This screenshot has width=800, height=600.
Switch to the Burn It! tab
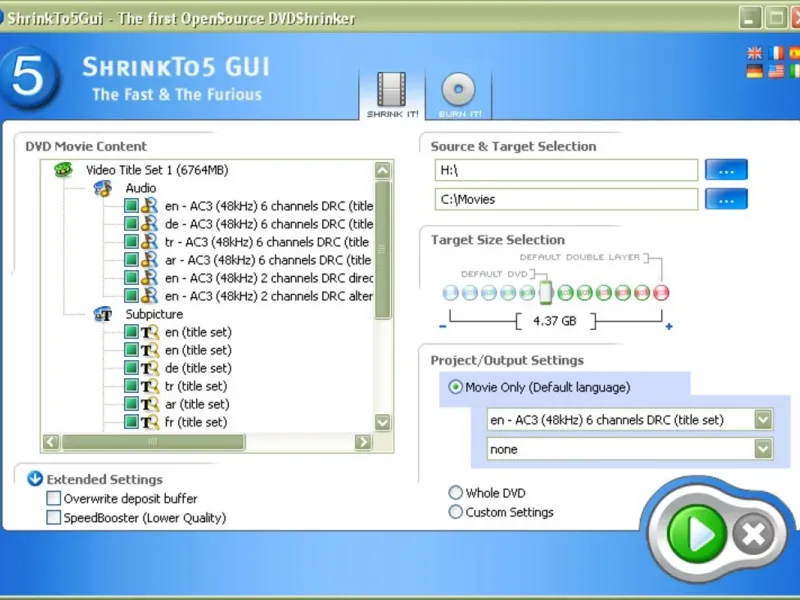[459, 95]
